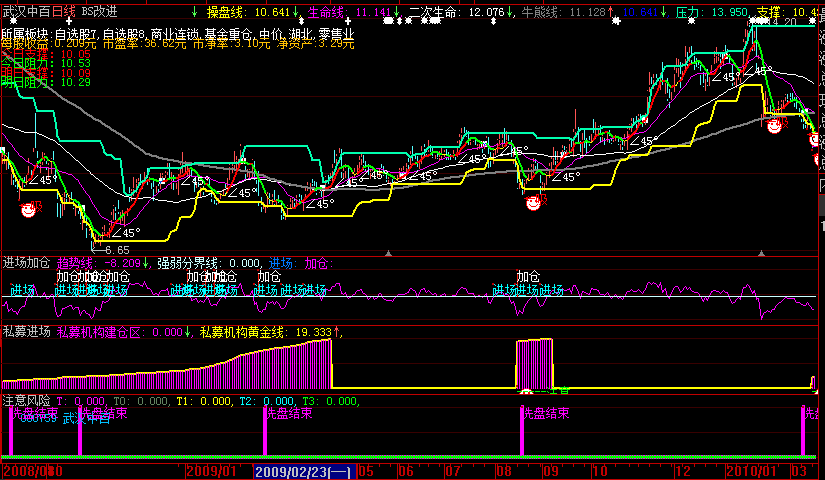The height and width of the screenshot is (480, 825).
Task: Click the 洗盘结束 signal near September 2009
Action: pyautogui.click(x=545, y=411)
